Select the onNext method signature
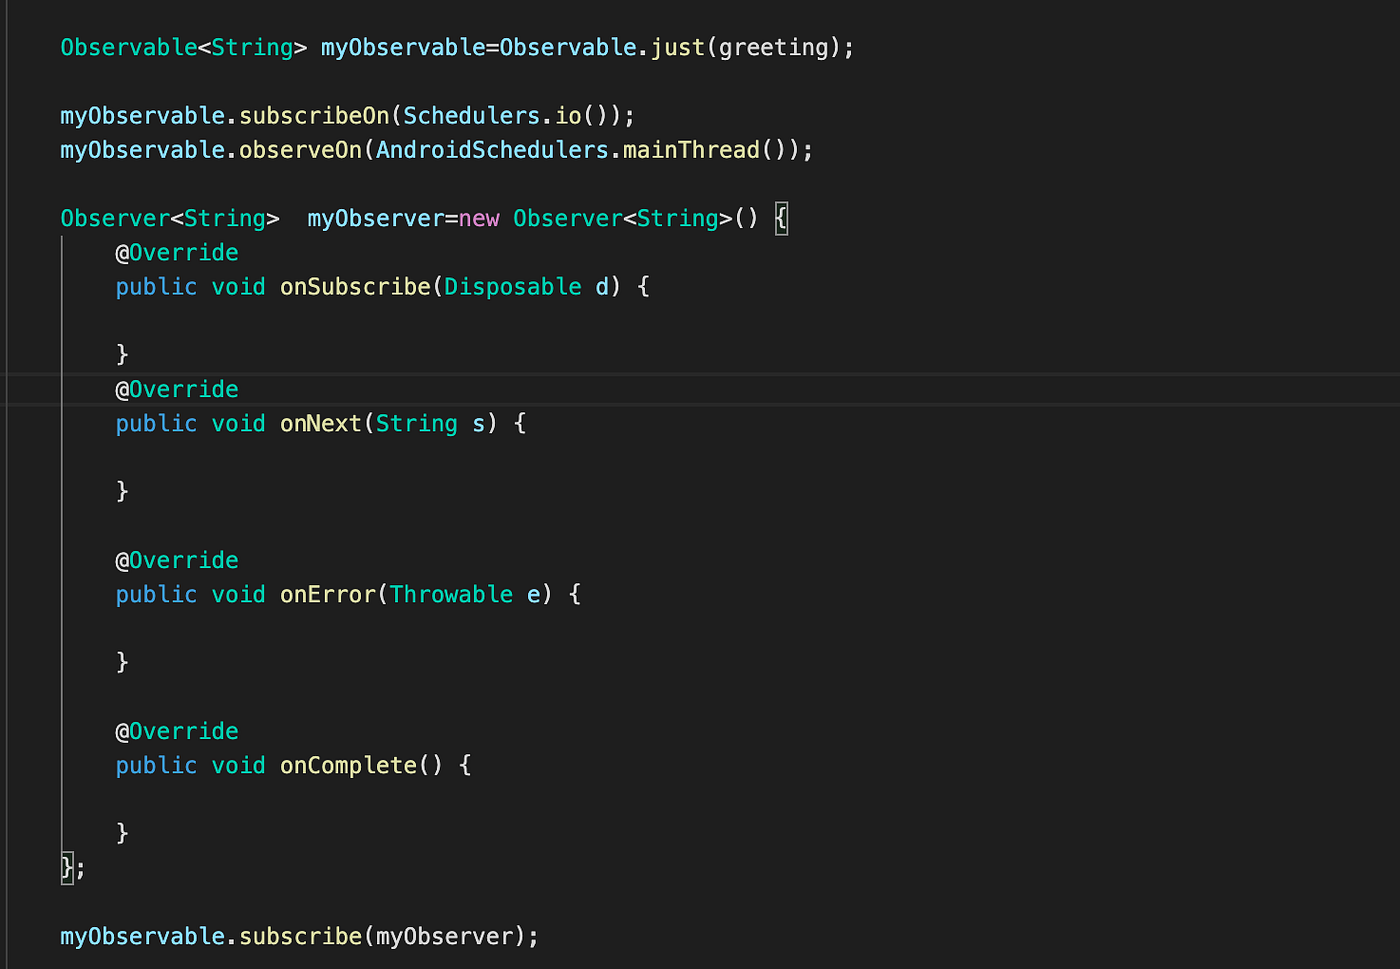This screenshot has height=969, width=1400. [320, 423]
